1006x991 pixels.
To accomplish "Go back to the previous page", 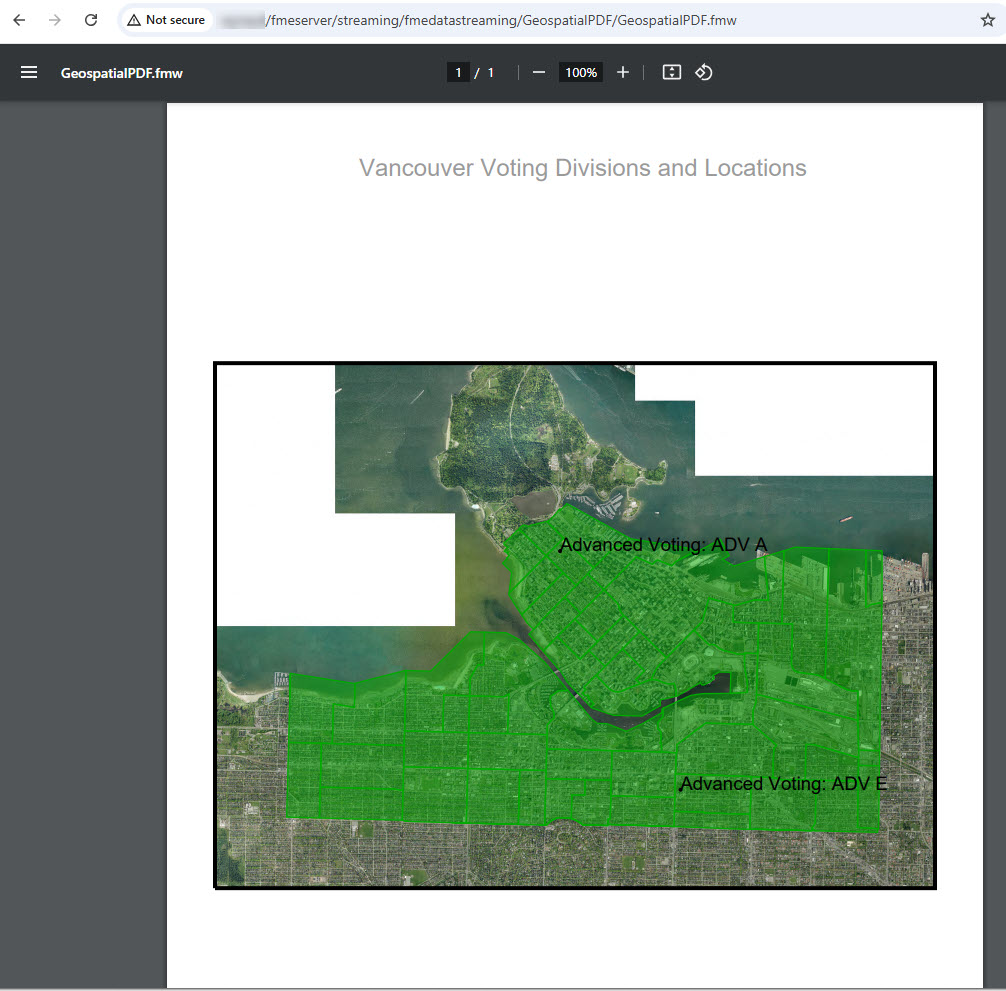I will pos(19,20).
